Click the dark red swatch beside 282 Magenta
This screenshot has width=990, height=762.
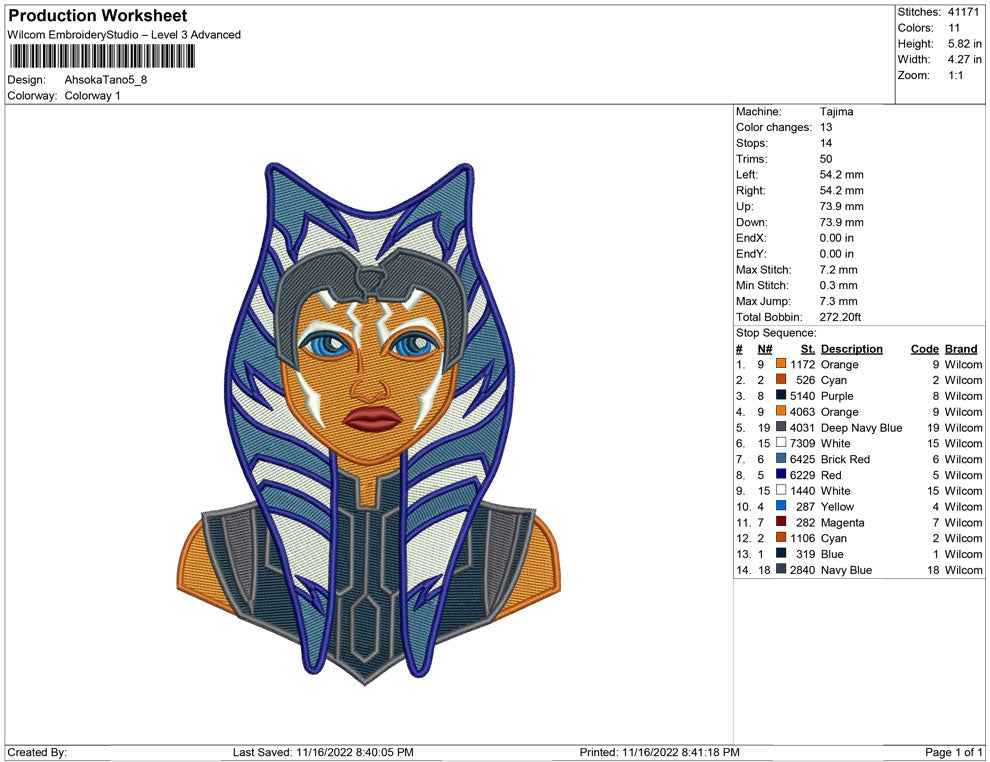pyautogui.click(x=781, y=521)
